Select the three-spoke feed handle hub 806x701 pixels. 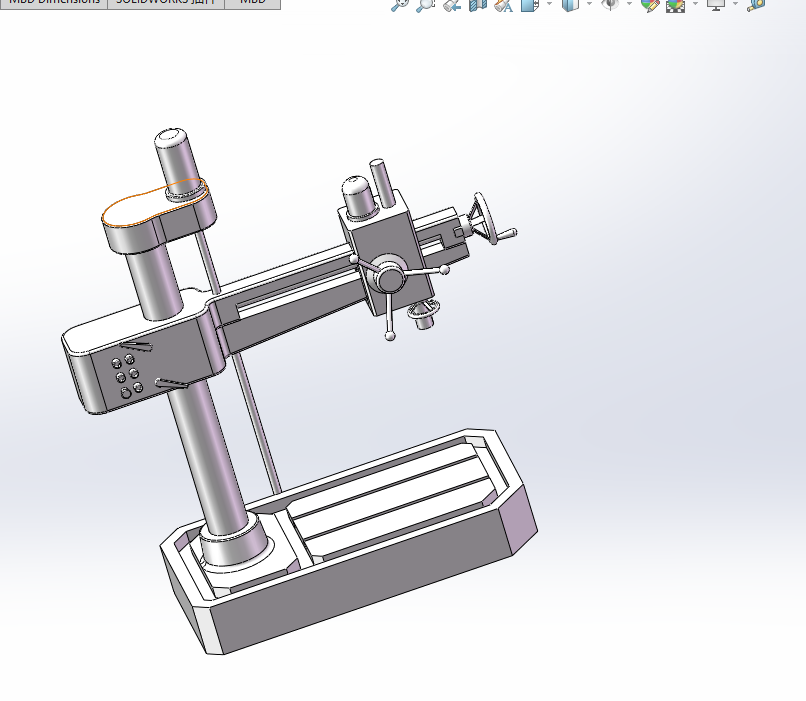[390, 278]
